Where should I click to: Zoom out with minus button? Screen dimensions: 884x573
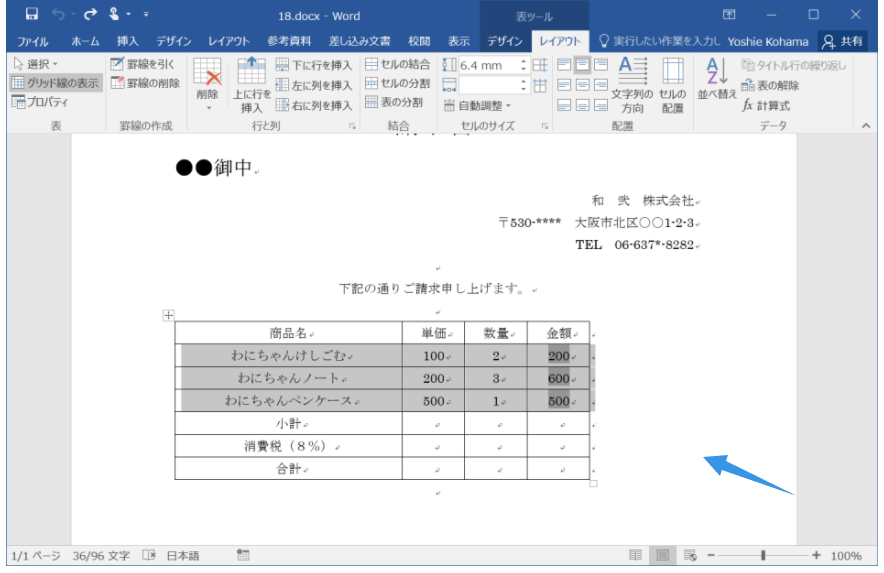click(x=711, y=556)
